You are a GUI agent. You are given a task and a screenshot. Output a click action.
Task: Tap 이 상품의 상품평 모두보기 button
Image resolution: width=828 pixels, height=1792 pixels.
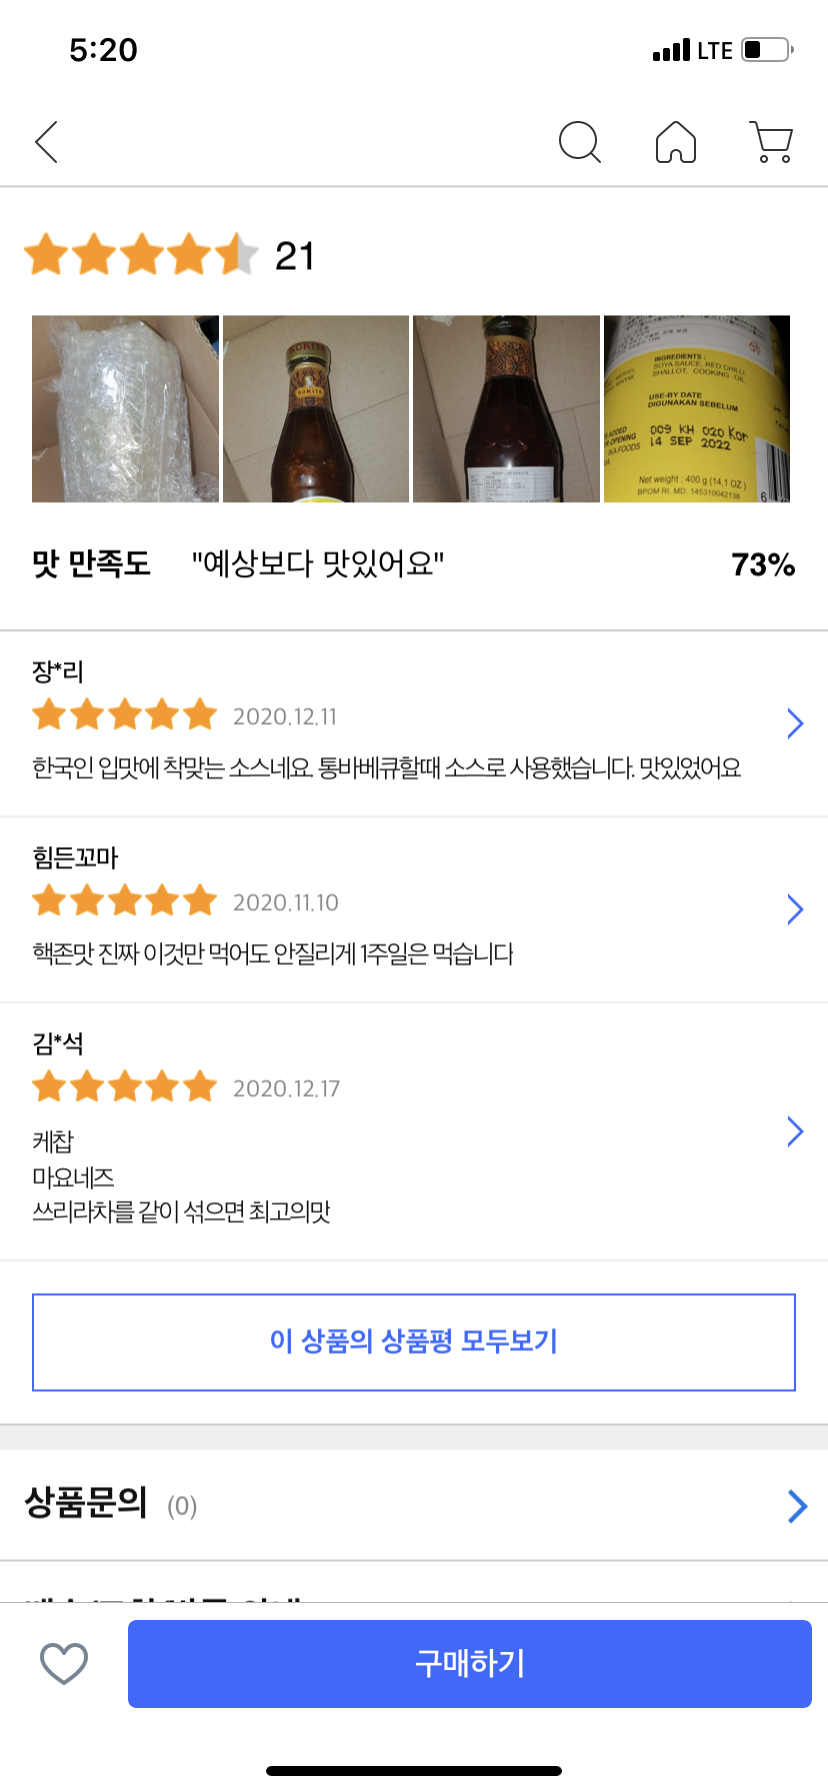tap(414, 1342)
